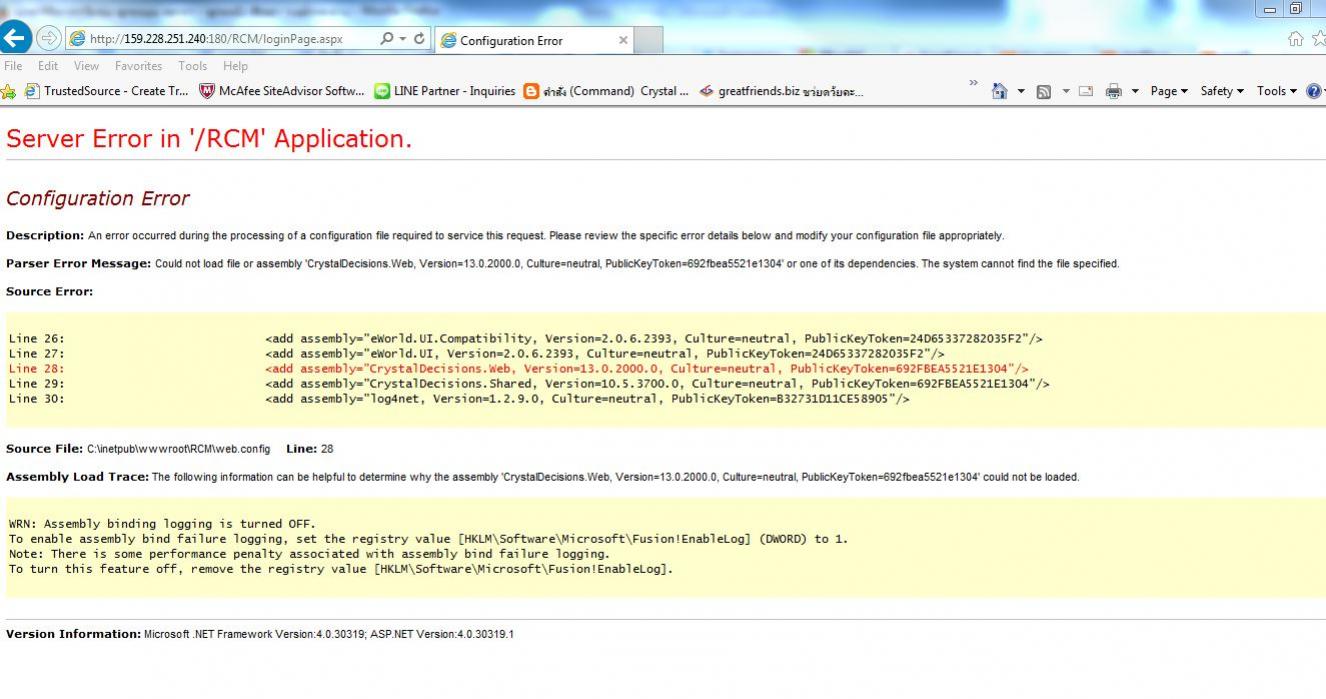Close the Configuration Error tab
The height and width of the screenshot is (699, 1326).
pos(623,40)
